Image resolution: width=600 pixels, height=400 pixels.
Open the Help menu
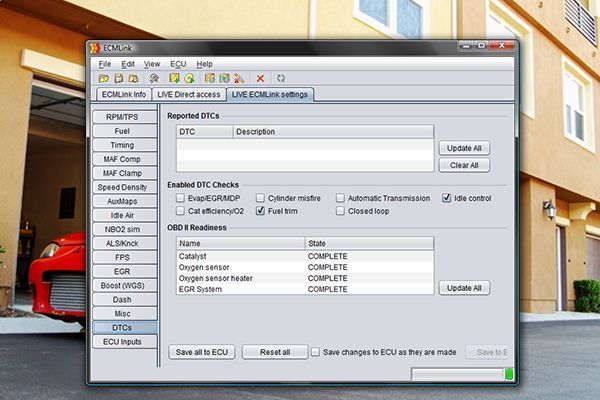coord(204,64)
